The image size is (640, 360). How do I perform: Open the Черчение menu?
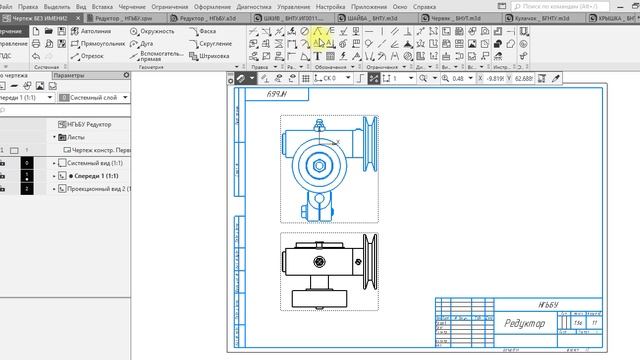click(132, 7)
